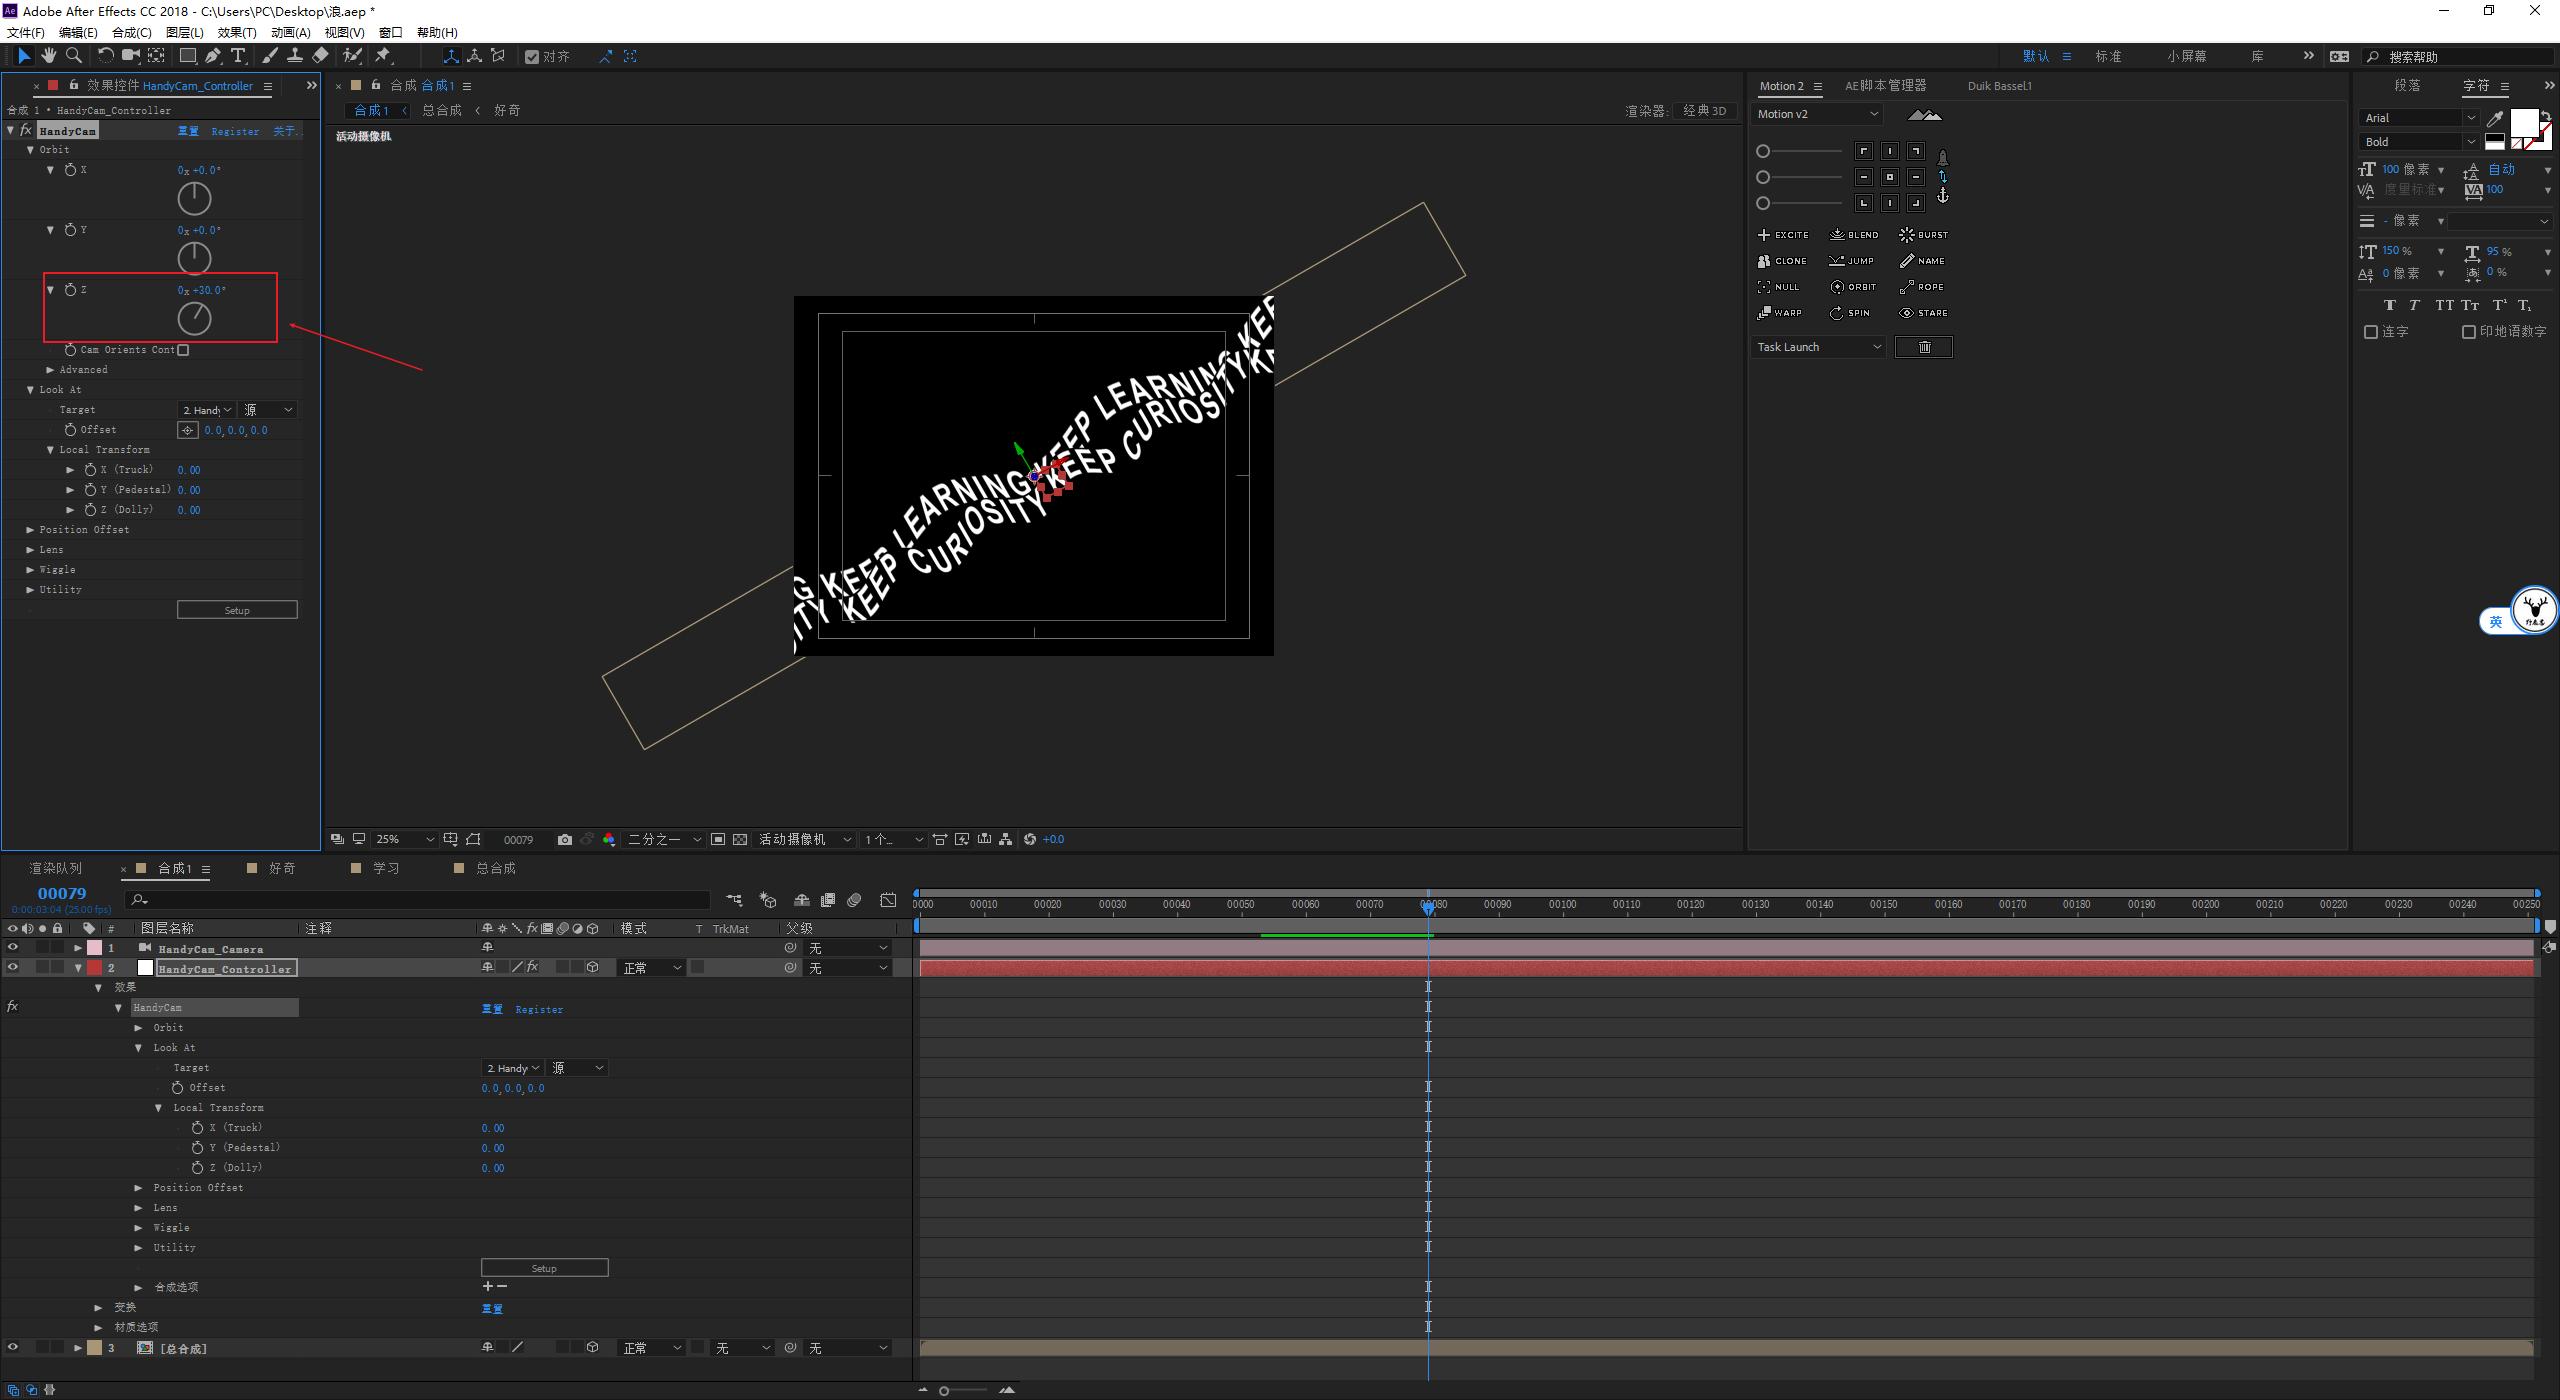Open the 25% magnification dropdown
Image resolution: width=2560 pixels, height=1400 pixels.
pos(405,840)
